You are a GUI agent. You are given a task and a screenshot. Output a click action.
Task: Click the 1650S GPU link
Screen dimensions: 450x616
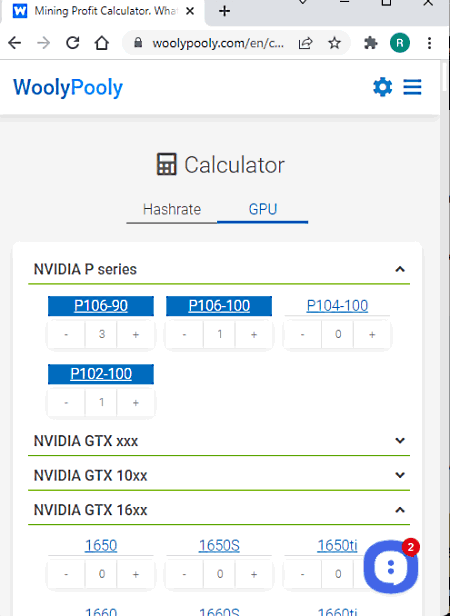click(219, 545)
